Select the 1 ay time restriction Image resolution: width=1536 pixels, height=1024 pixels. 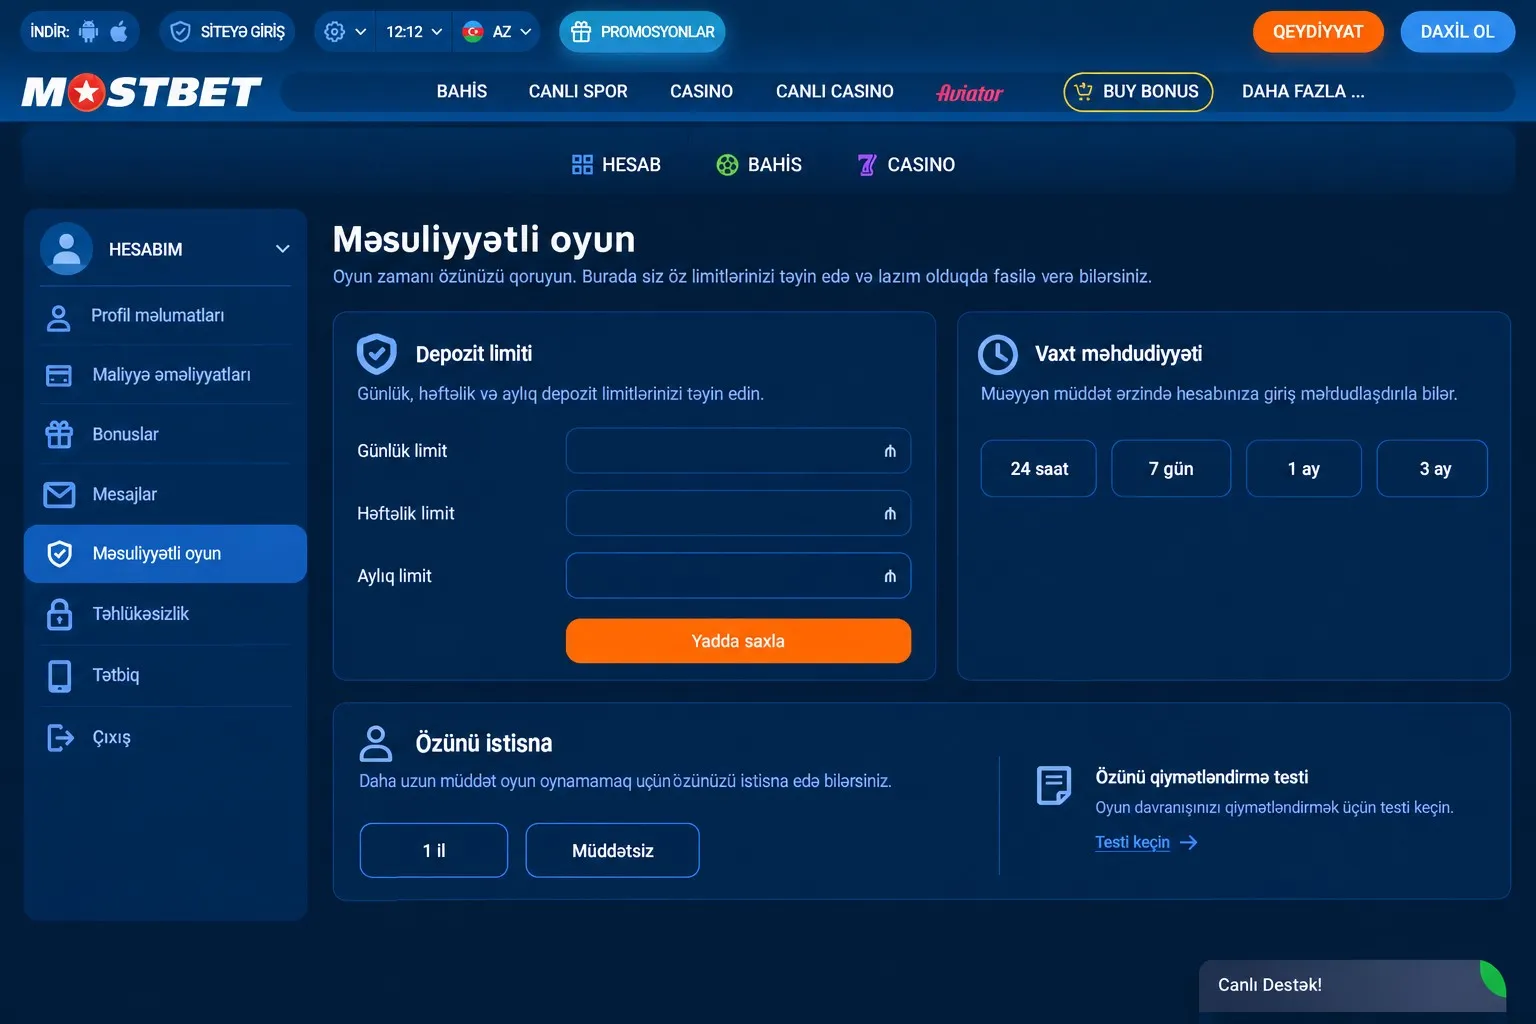1304,469
